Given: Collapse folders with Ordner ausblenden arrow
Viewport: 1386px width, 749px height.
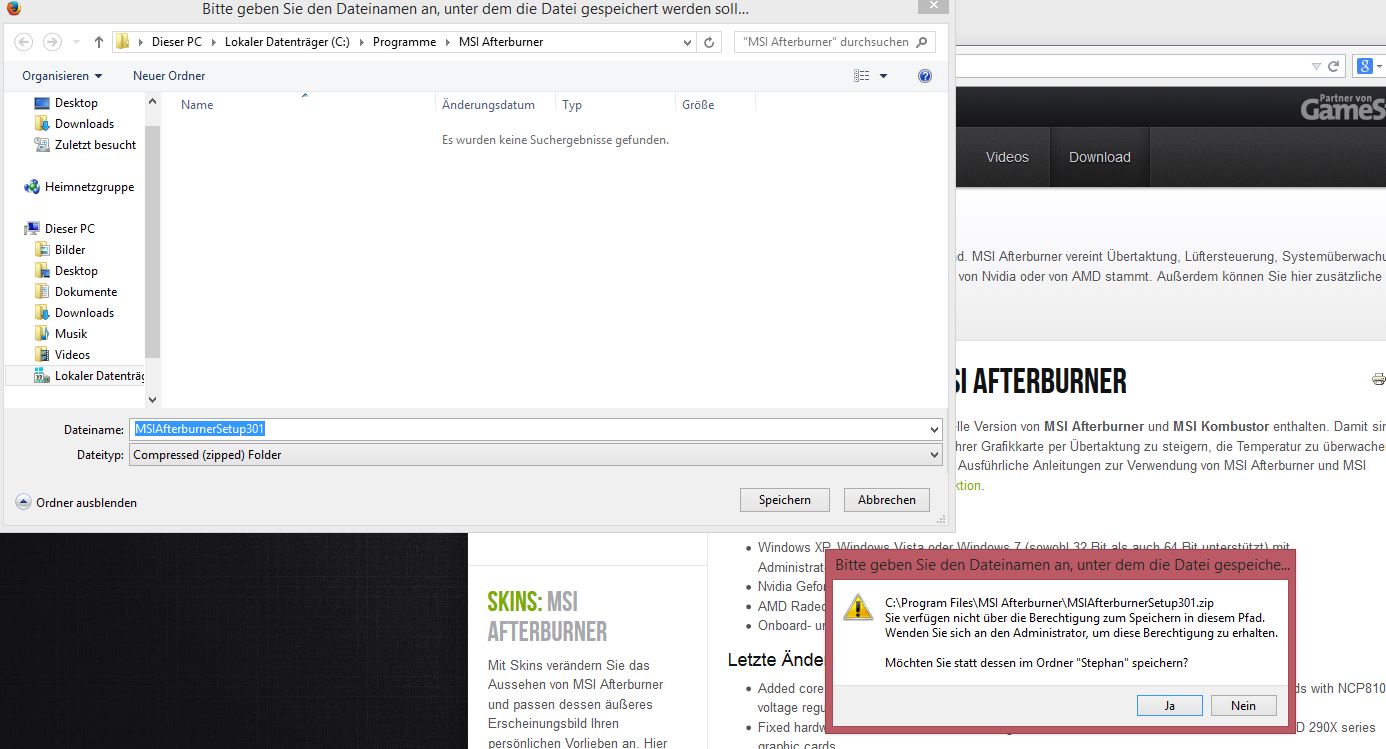Looking at the screenshot, I should [x=23, y=502].
